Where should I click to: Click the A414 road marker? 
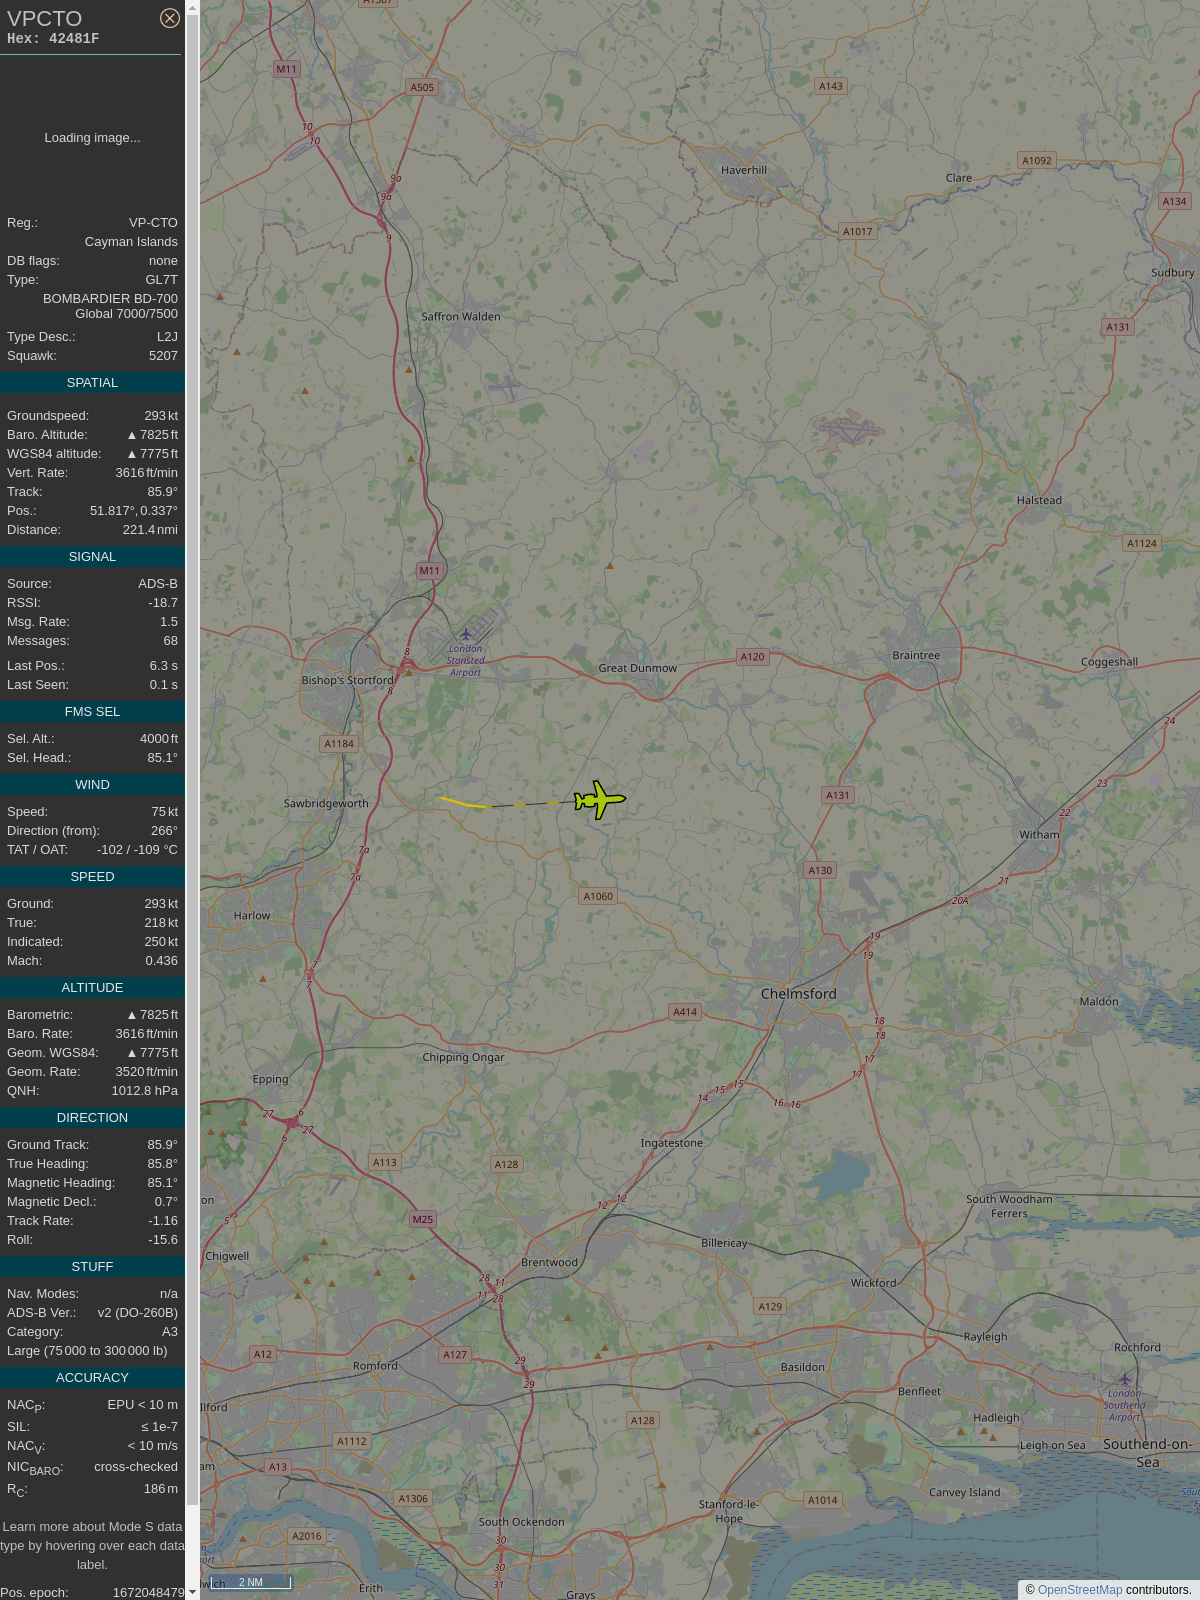685,1012
